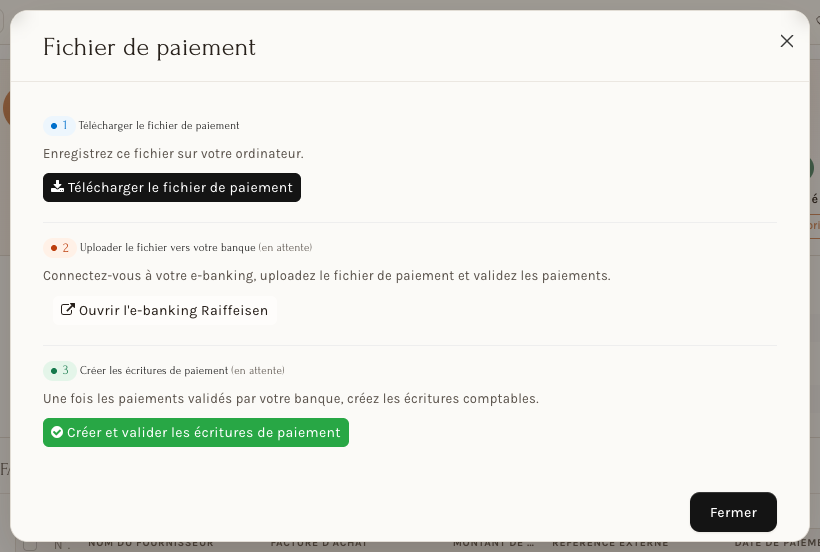Click the Fermer button
The height and width of the screenshot is (552, 820).
[733, 512]
